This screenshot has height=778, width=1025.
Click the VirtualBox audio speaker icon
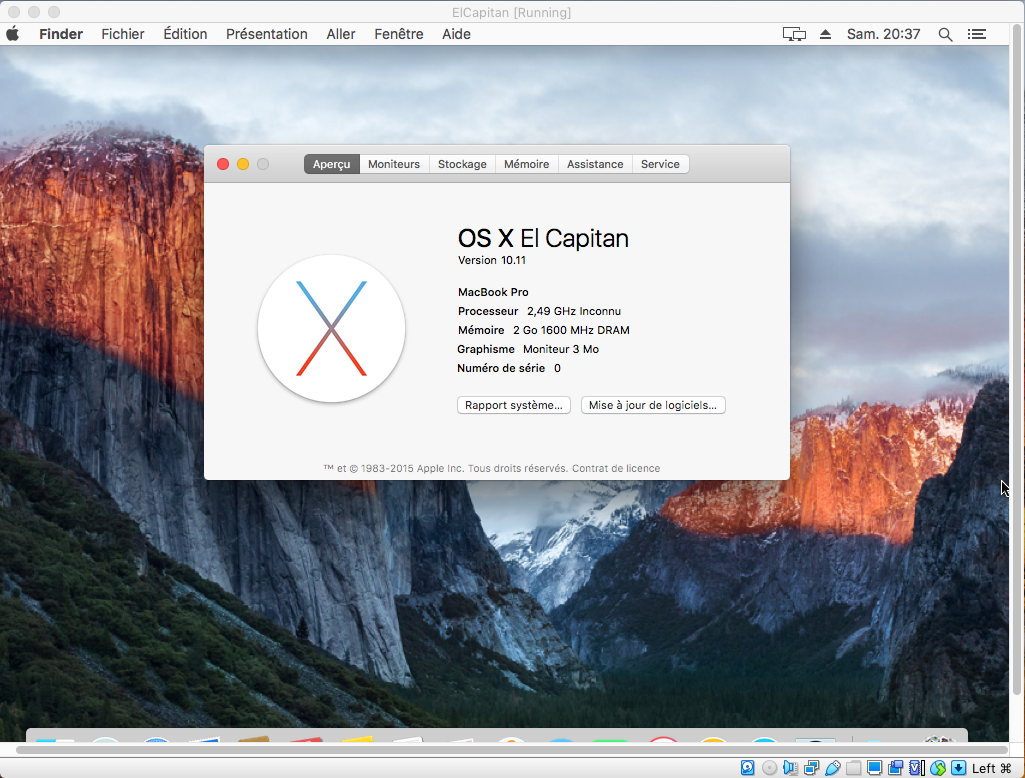coord(790,768)
